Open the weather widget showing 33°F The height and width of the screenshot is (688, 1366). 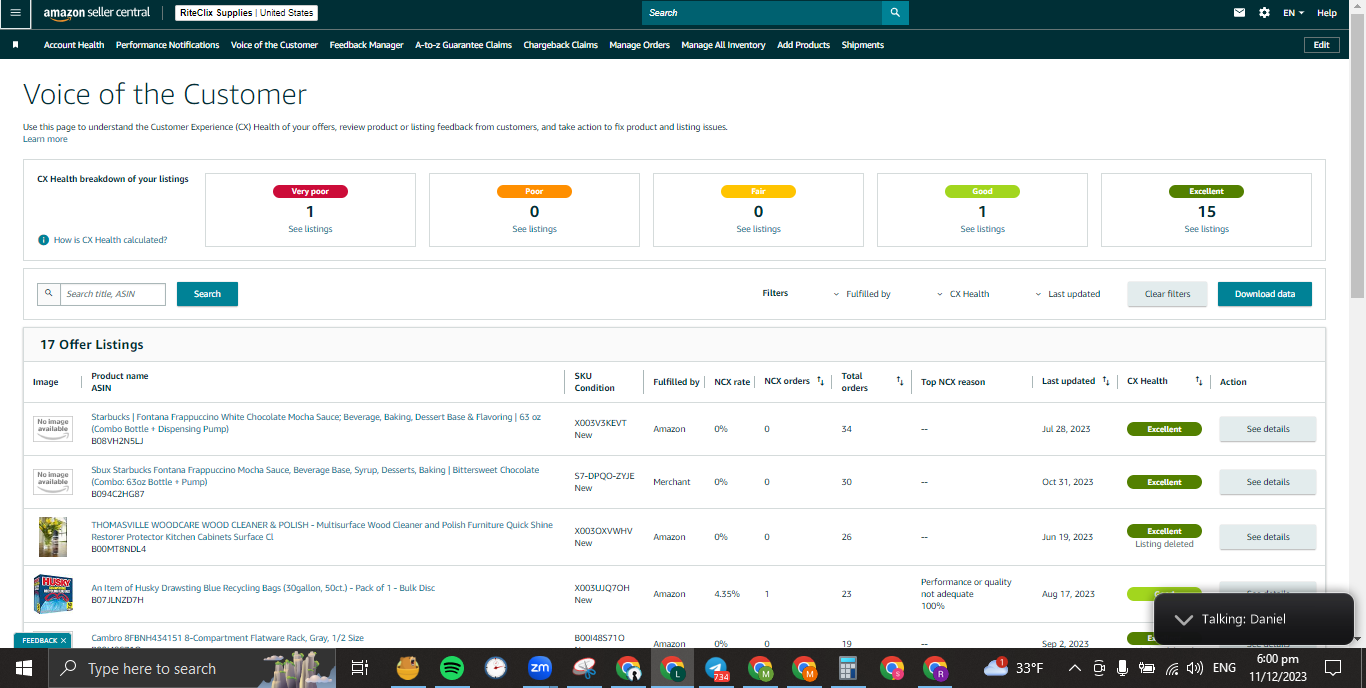1013,668
